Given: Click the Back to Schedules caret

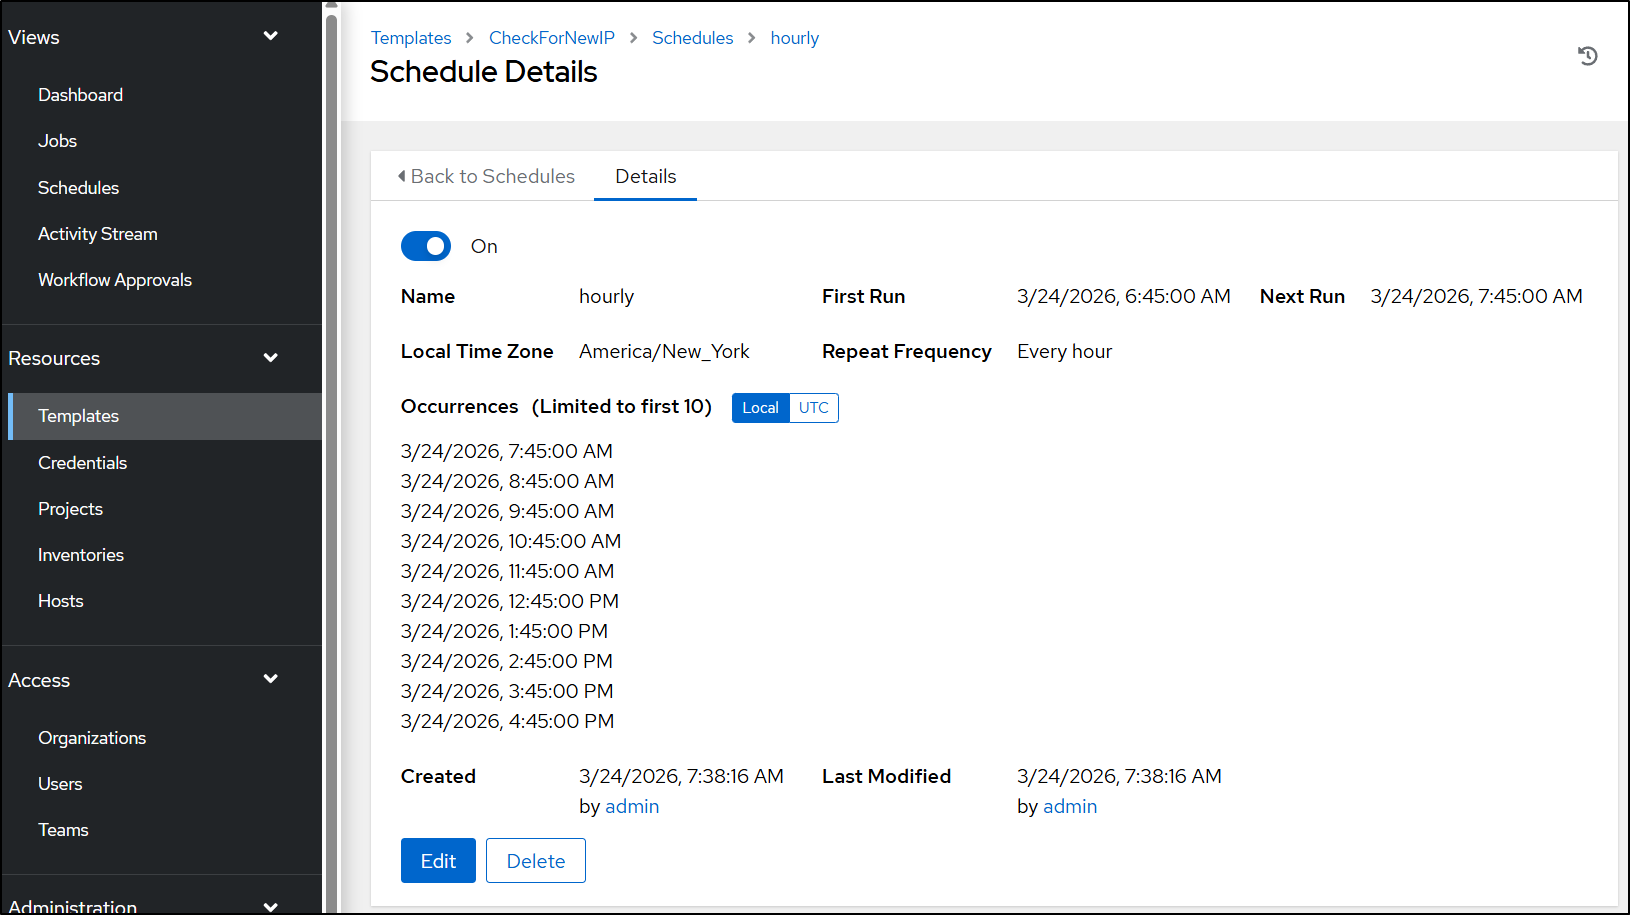Looking at the screenshot, I should (x=402, y=176).
